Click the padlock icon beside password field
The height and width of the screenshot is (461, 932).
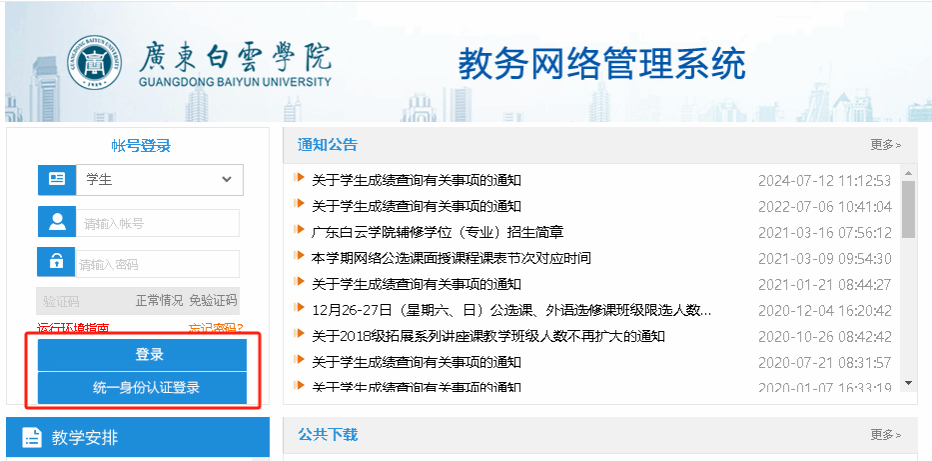pos(57,263)
